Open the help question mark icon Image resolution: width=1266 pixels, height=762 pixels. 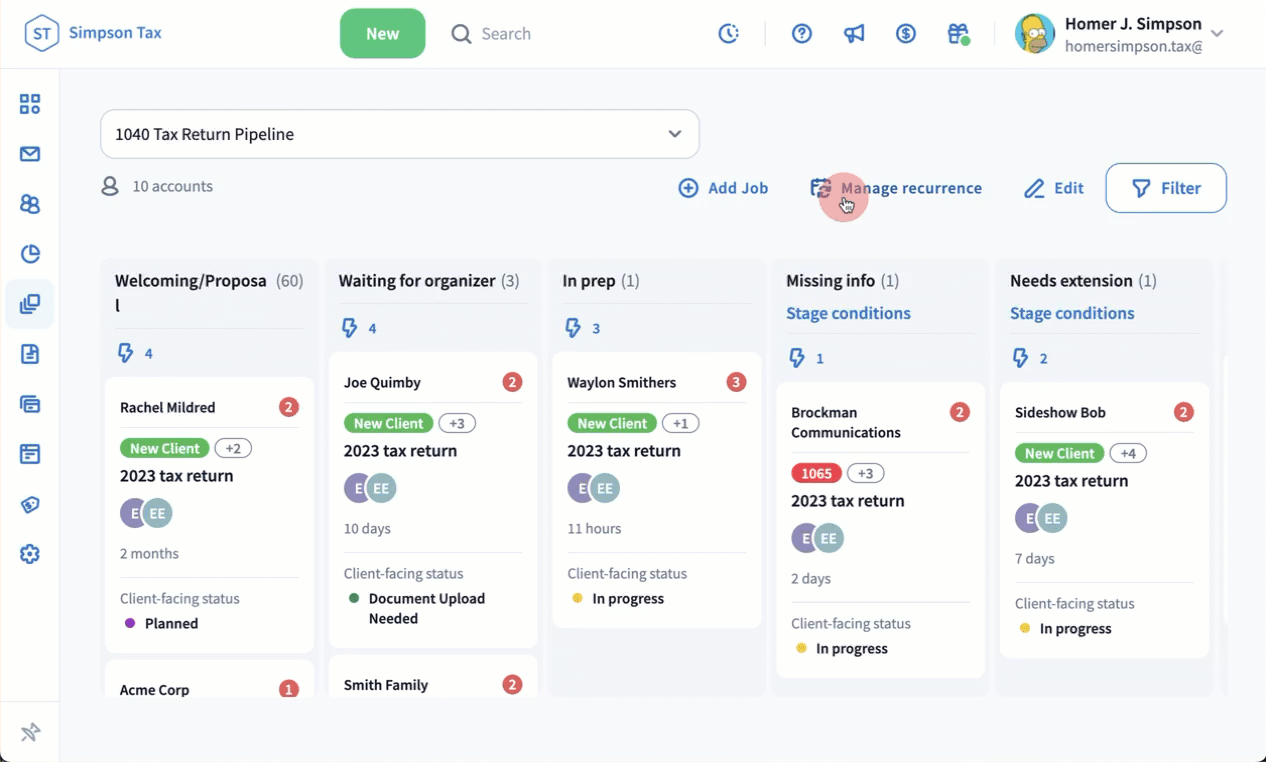click(802, 34)
